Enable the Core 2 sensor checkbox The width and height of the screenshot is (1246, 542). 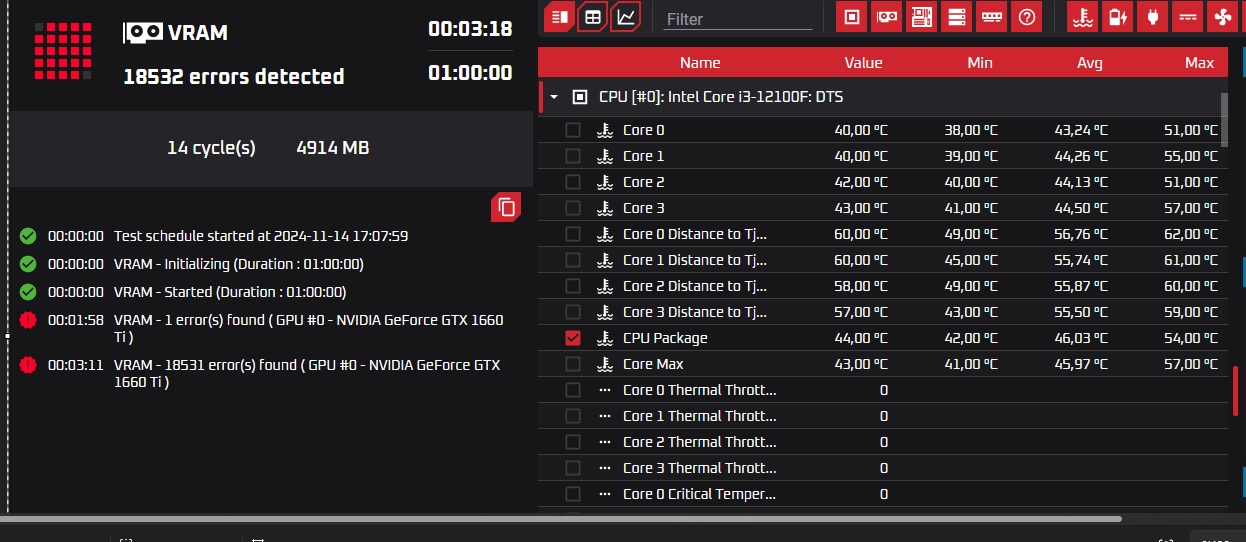(x=573, y=182)
